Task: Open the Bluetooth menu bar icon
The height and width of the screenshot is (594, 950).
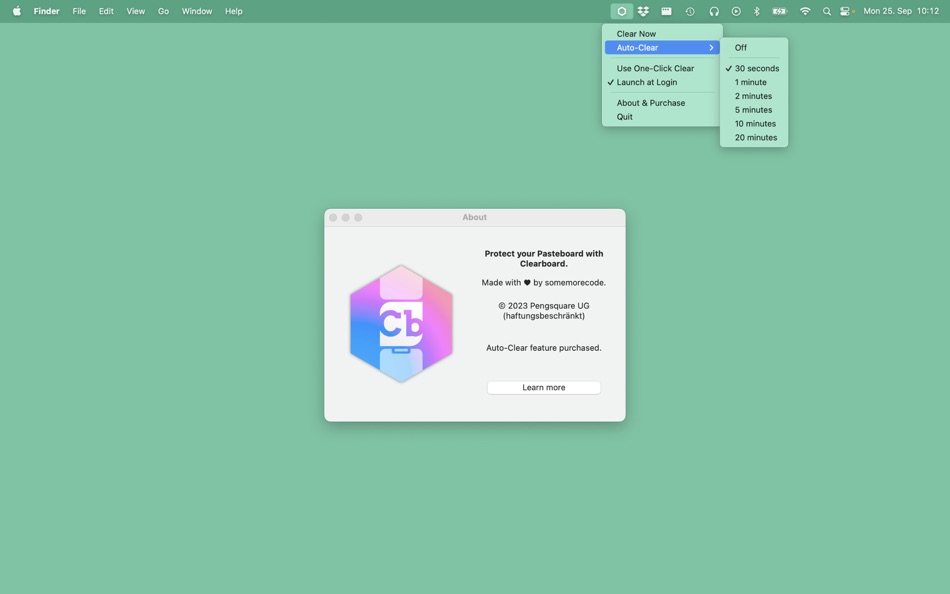Action: tap(756, 11)
